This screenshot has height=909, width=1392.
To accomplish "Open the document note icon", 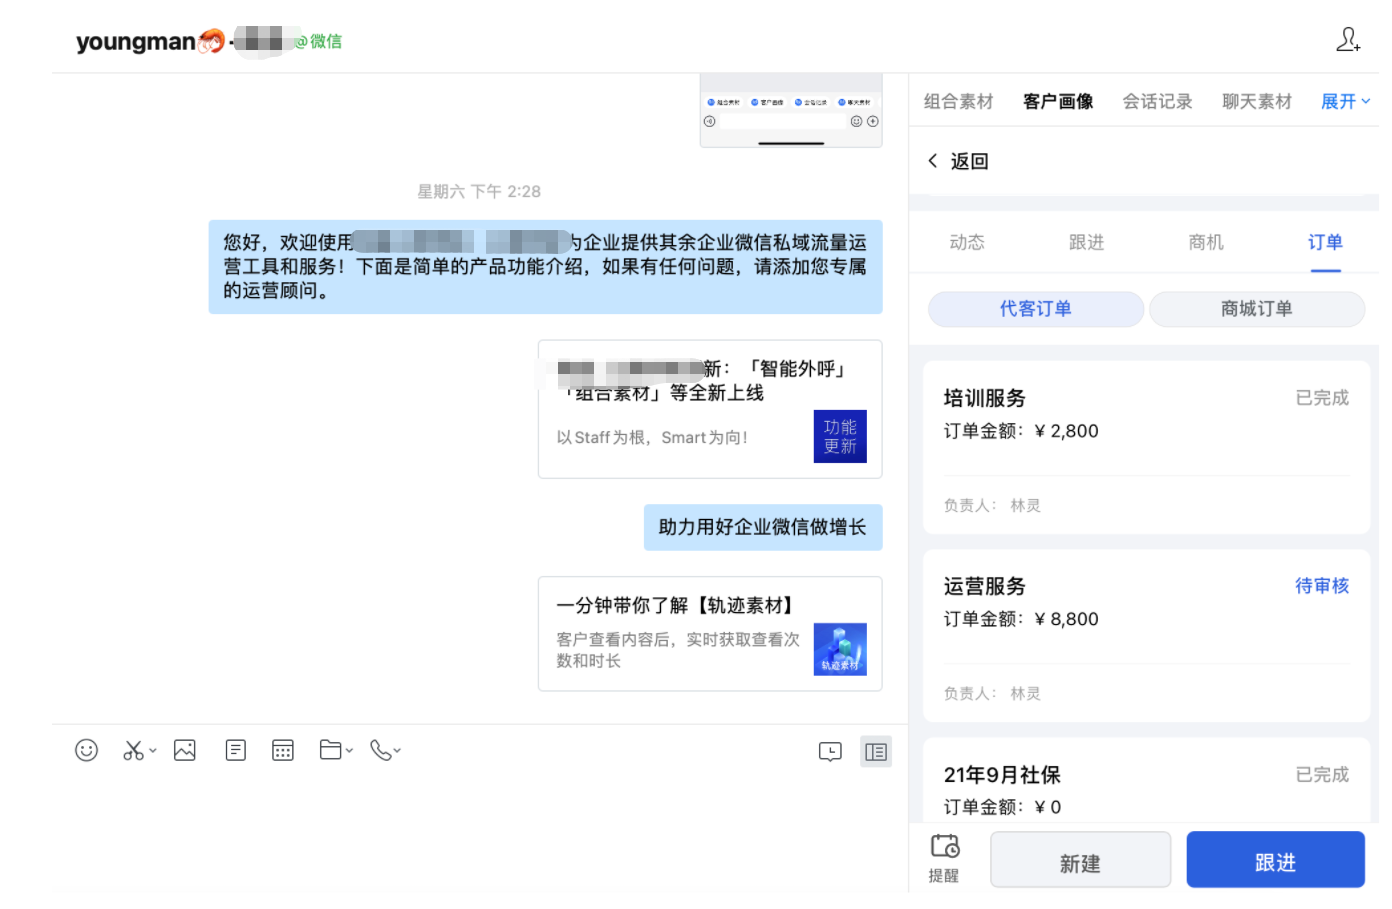I will (x=236, y=750).
